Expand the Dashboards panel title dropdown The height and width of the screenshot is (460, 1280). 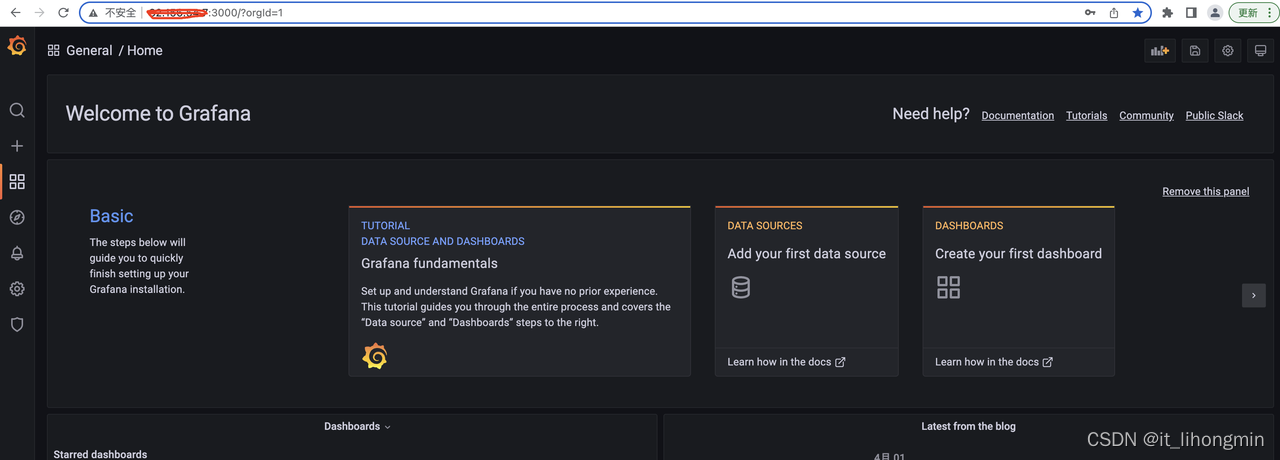(357, 426)
